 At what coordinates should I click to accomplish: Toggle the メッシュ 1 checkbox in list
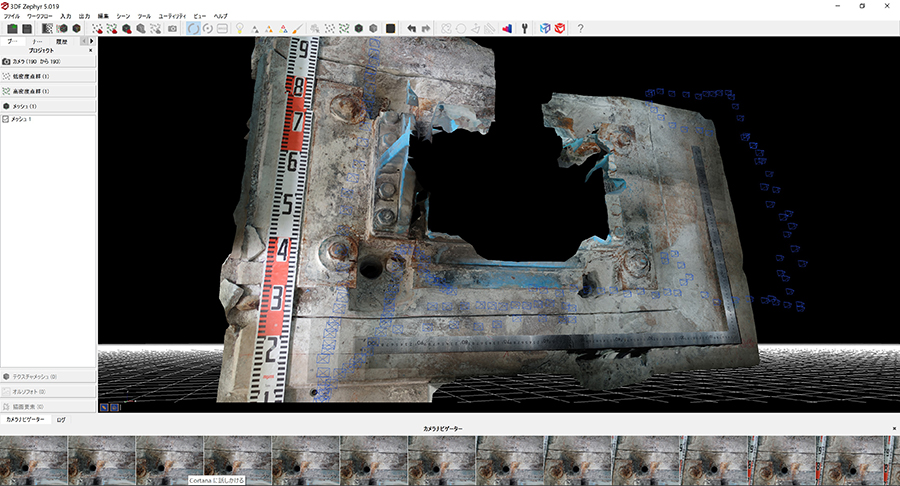click(6, 119)
